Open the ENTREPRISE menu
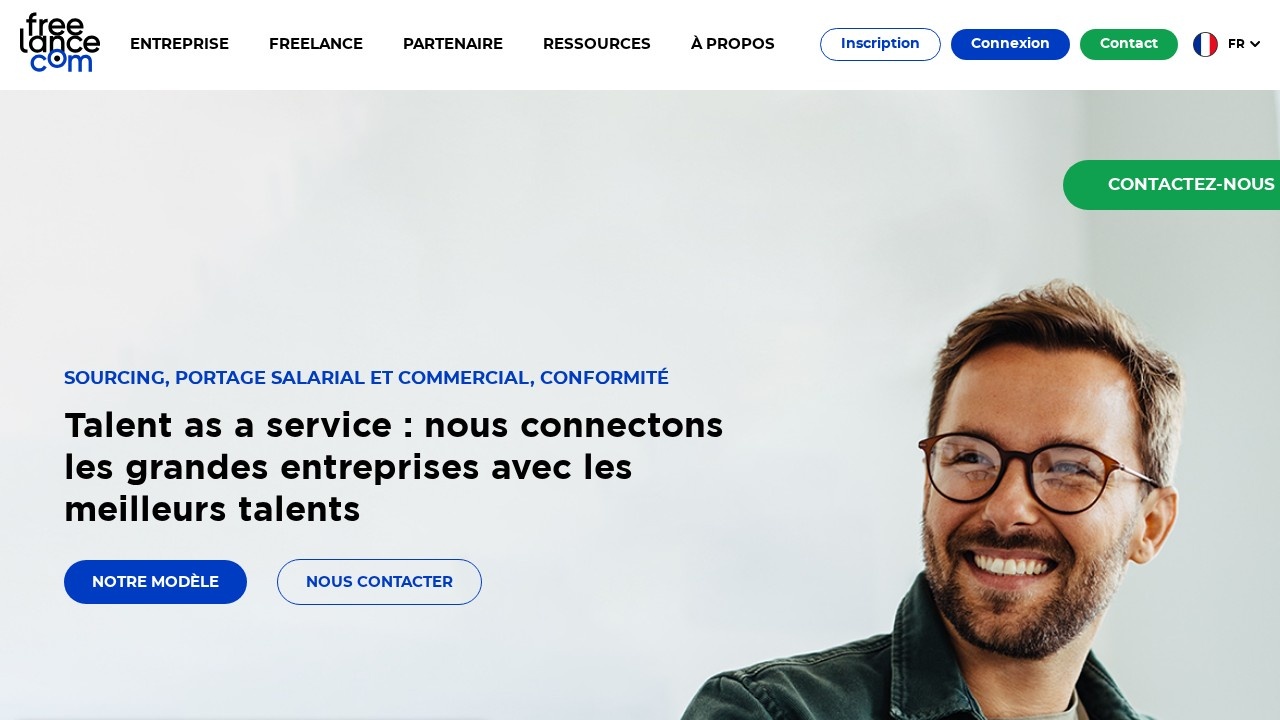 179,44
